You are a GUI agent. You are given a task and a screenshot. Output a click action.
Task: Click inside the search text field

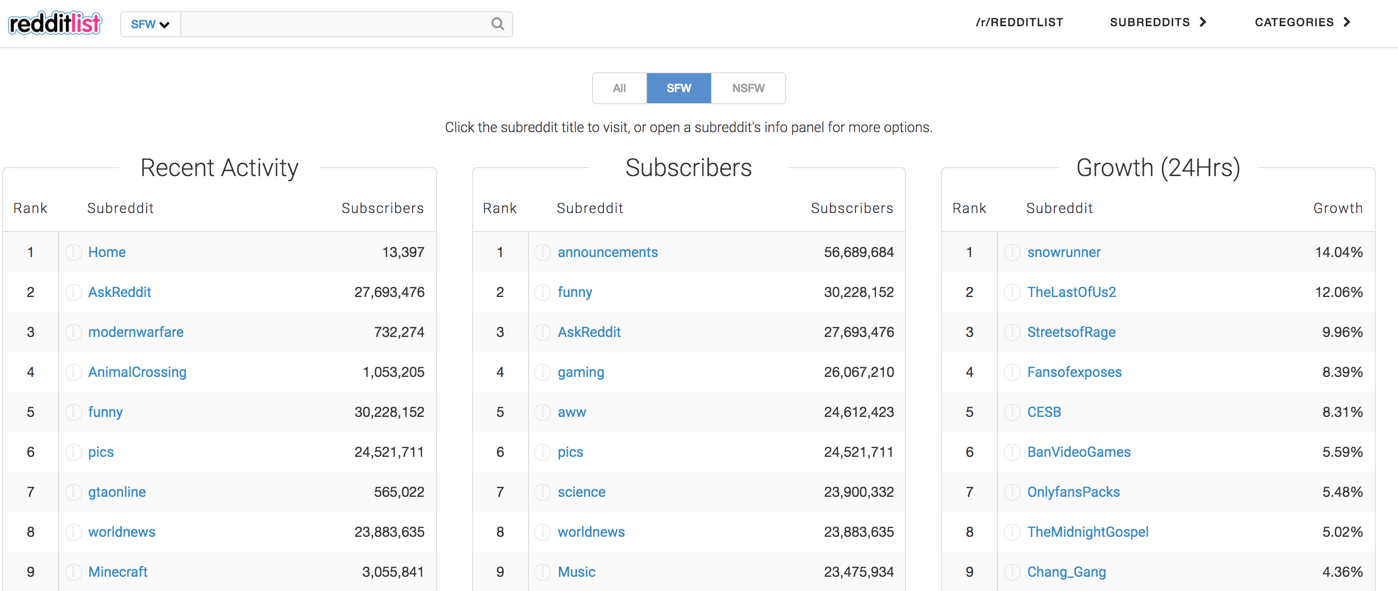[335, 24]
